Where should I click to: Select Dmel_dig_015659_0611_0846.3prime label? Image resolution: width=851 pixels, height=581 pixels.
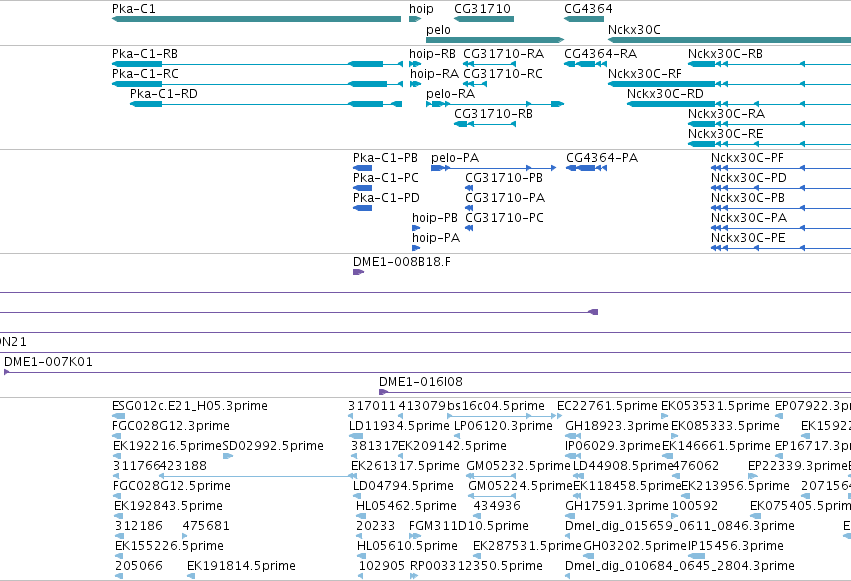680,526
